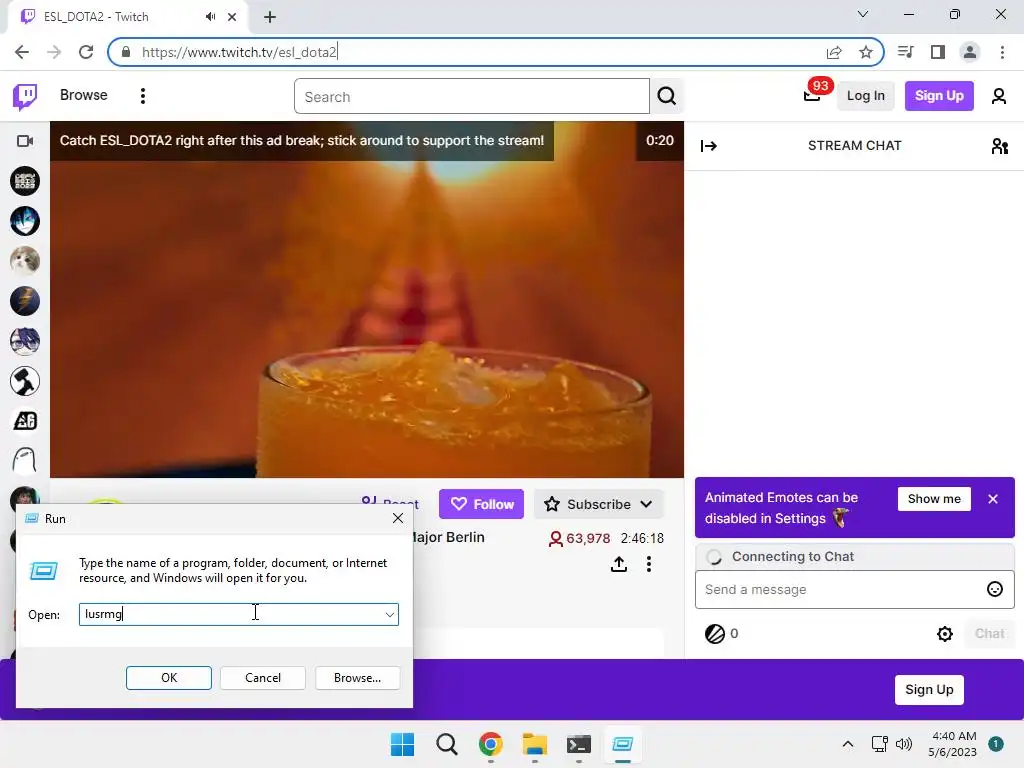
Task: Focus the Twitch Search field
Action: click(472, 97)
